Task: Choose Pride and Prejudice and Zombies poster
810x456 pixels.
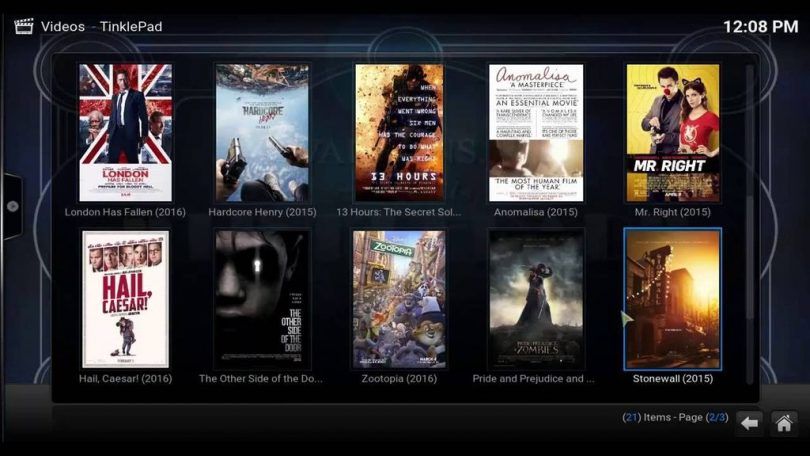Action: click(x=535, y=300)
